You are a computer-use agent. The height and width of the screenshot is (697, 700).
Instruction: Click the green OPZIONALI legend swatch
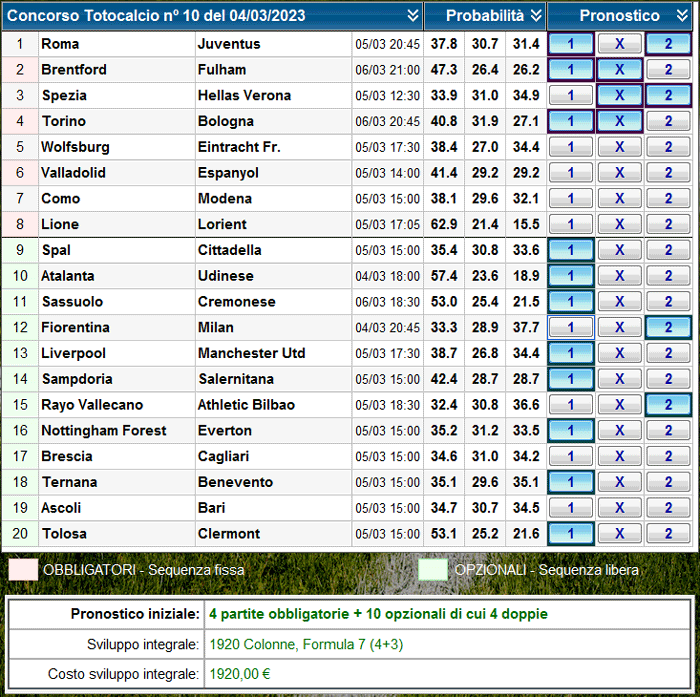click(433, 570)
